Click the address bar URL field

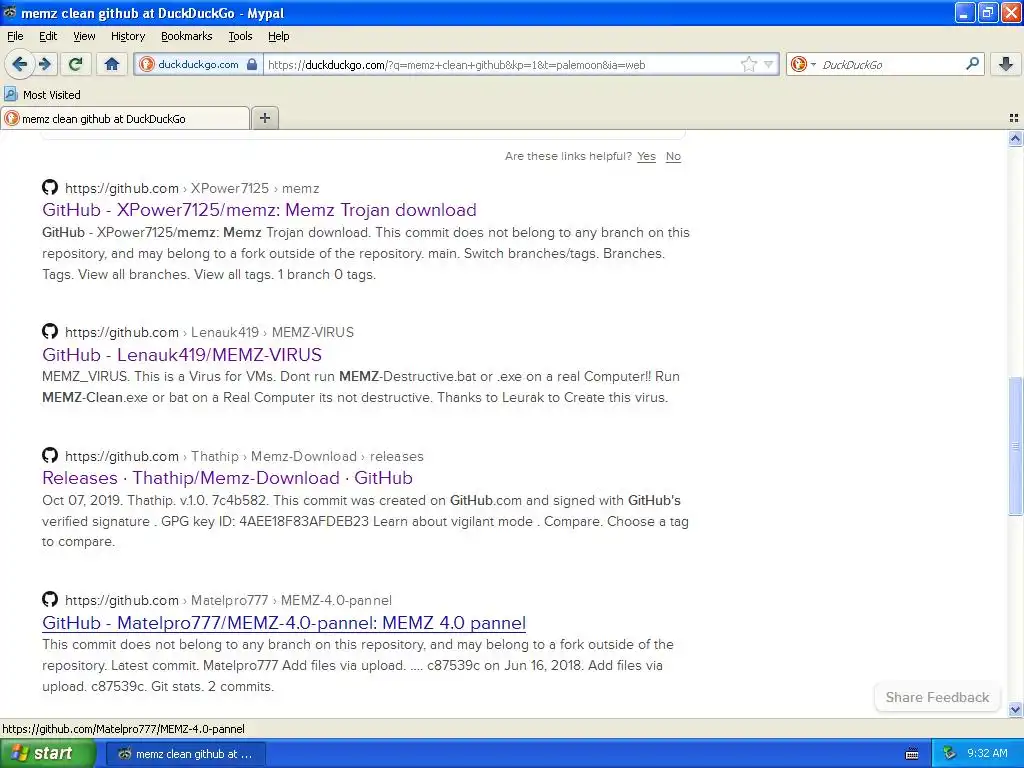pyautogui.click(x=502, y=64)
